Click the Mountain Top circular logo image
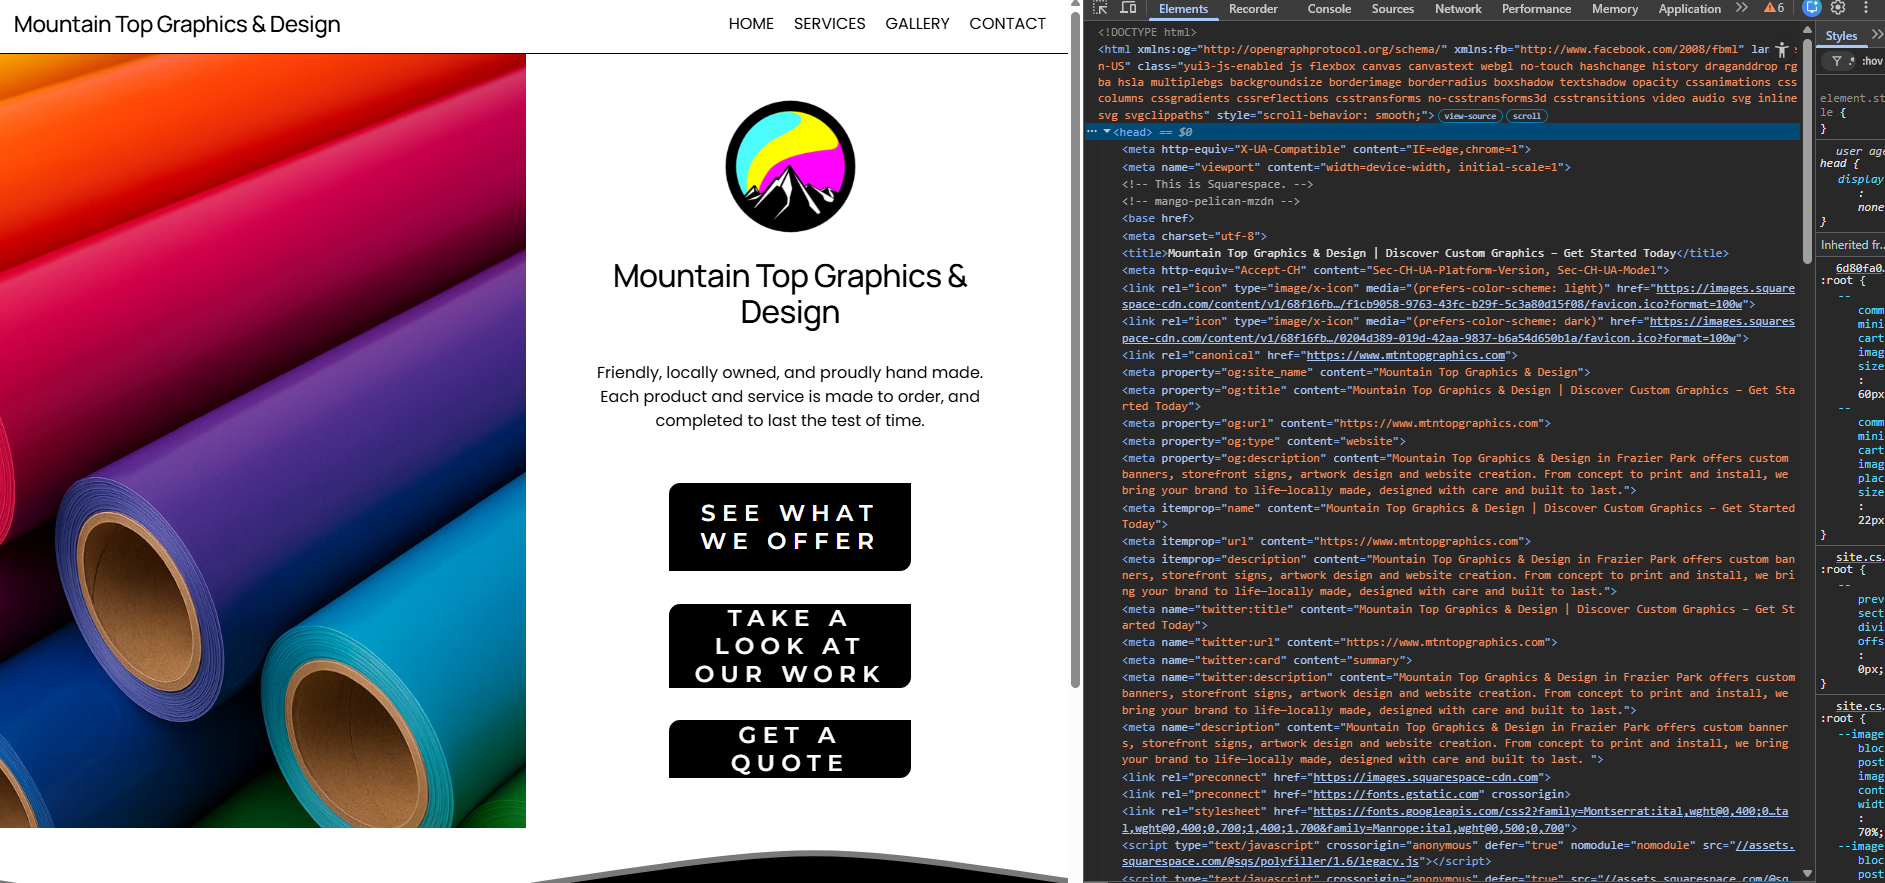 [x=790, y=166]
